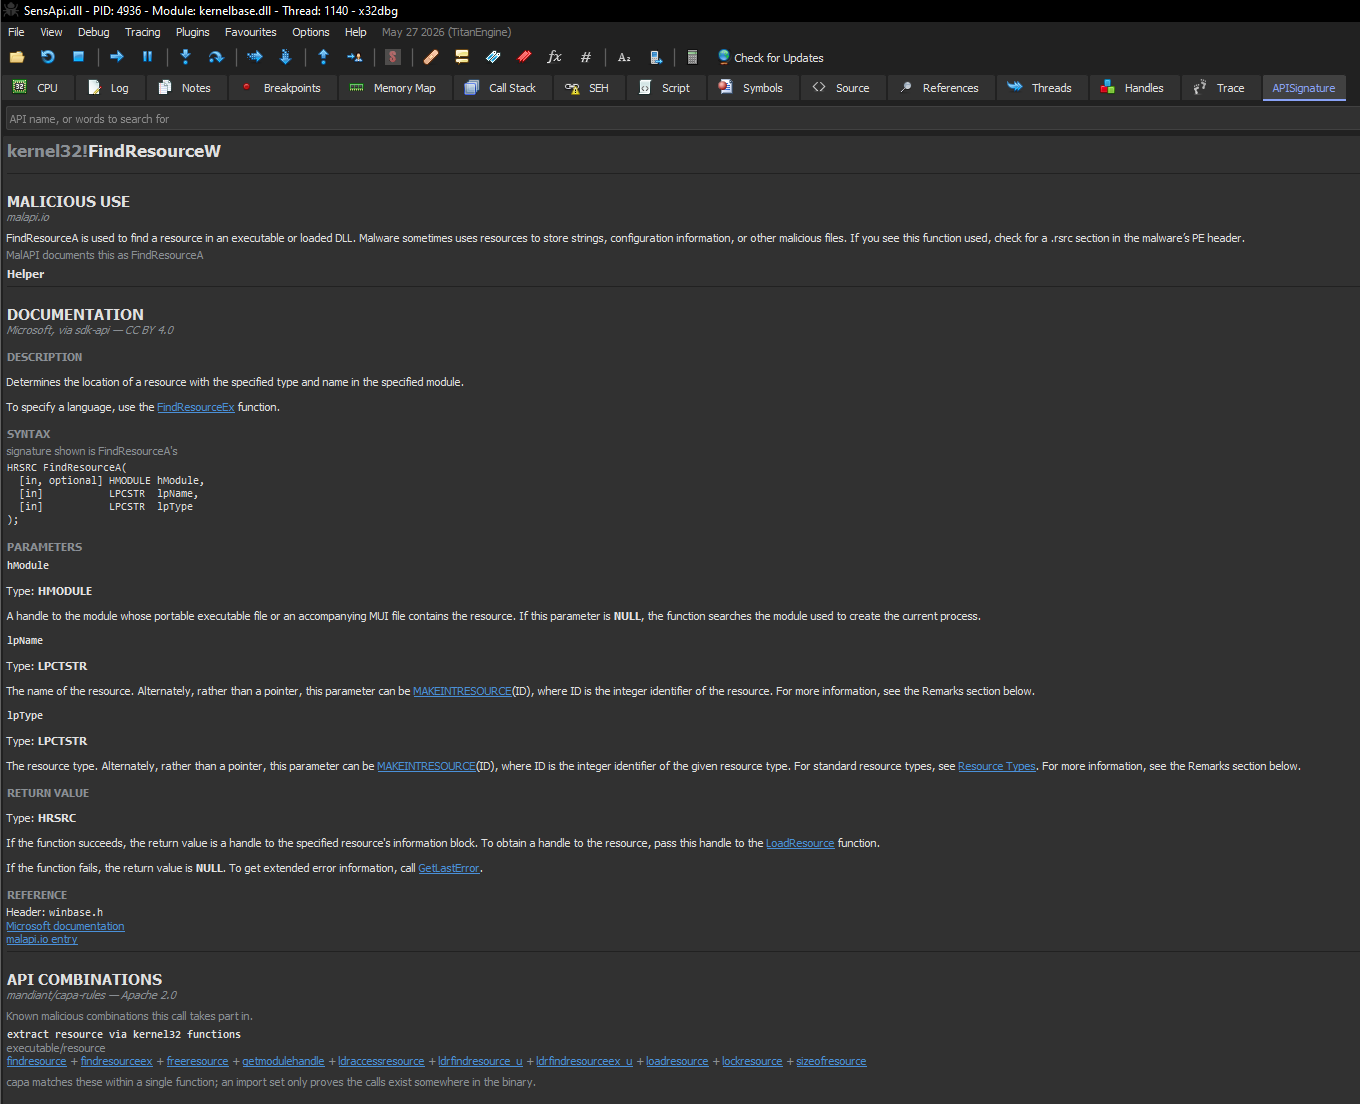Viewport: 1360px width, 1104px height.
Task: Click the open file folder icon
Action: 17,57
